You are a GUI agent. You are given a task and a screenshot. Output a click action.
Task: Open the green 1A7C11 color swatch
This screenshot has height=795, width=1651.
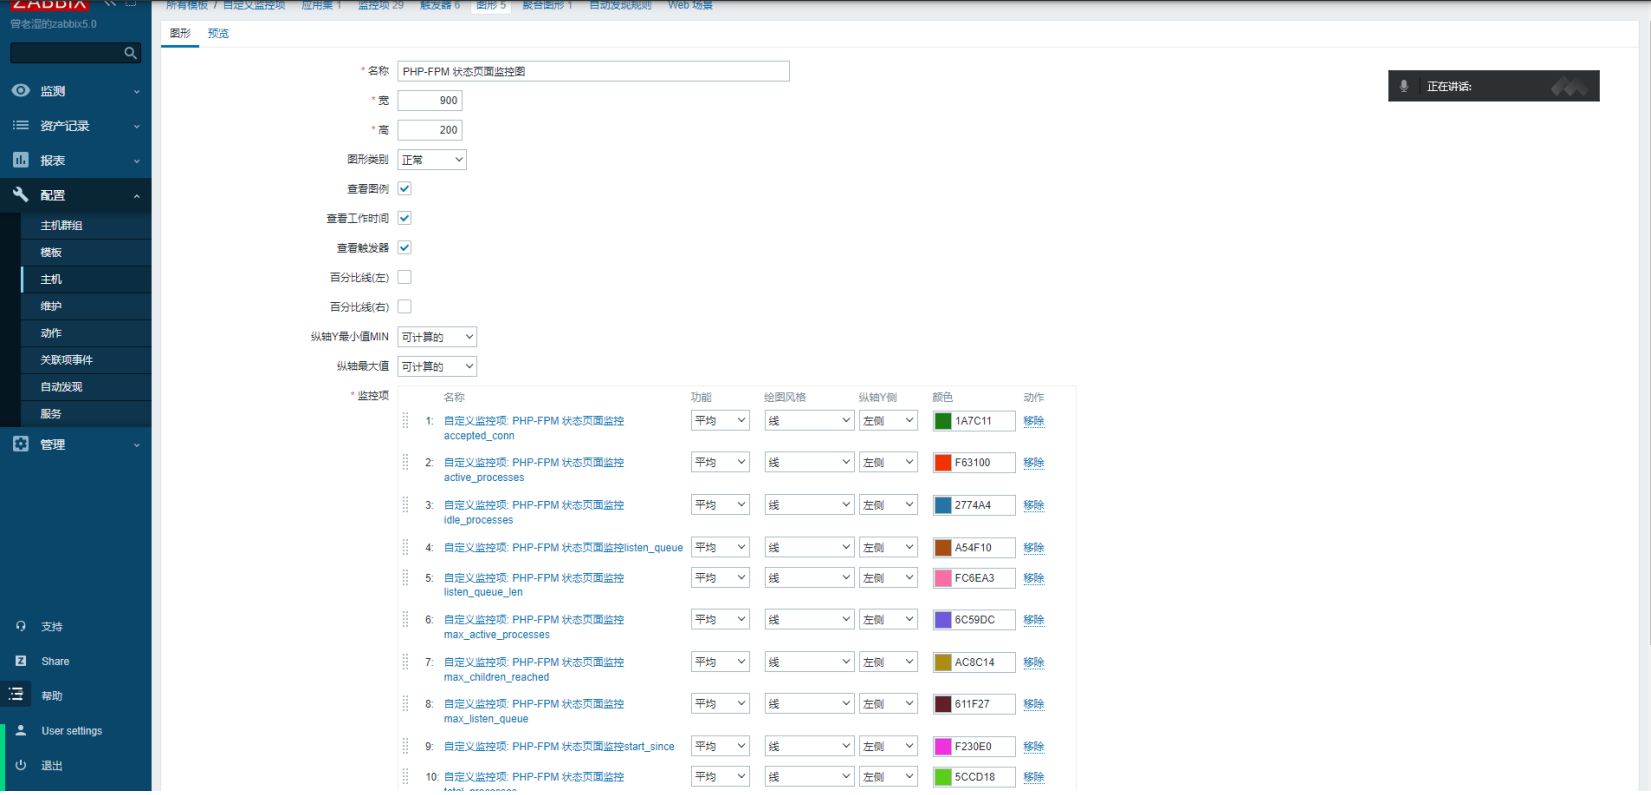[943, 421]
